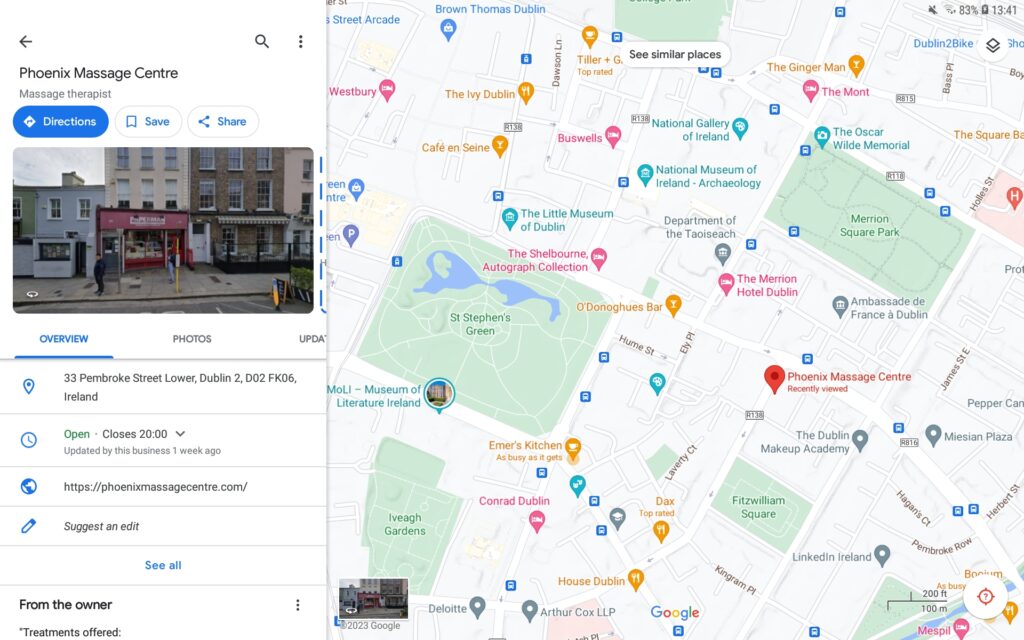Open search with the magnifier icon
This screenshot has height=640, width=1024.
tap(262, 42)
